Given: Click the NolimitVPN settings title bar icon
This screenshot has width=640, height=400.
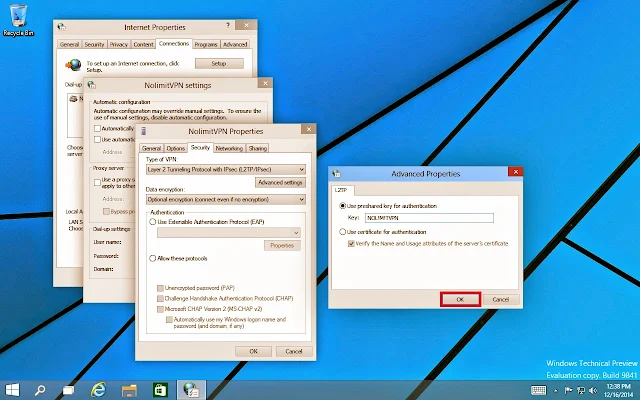Looking at the screenshot, I should point(91,85).
